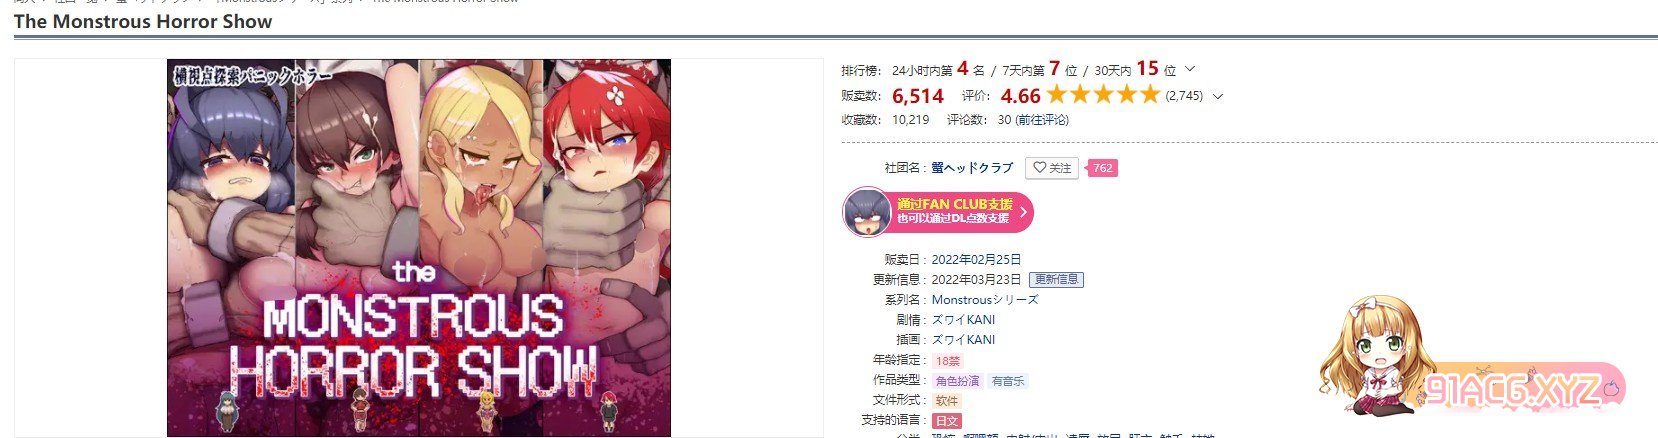Click the five-star rating icons
This screenshot has width=1658, height=438.
tap(1102, 95)
